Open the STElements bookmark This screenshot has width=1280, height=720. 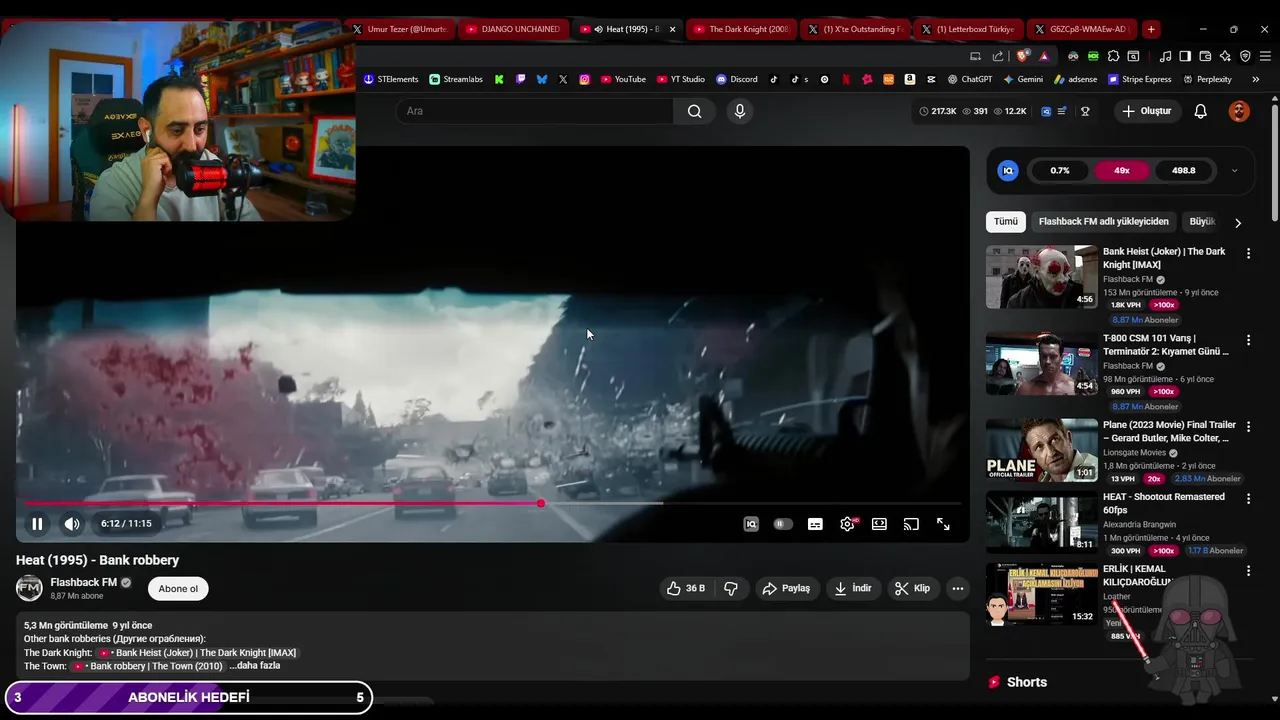coord(391,79)
